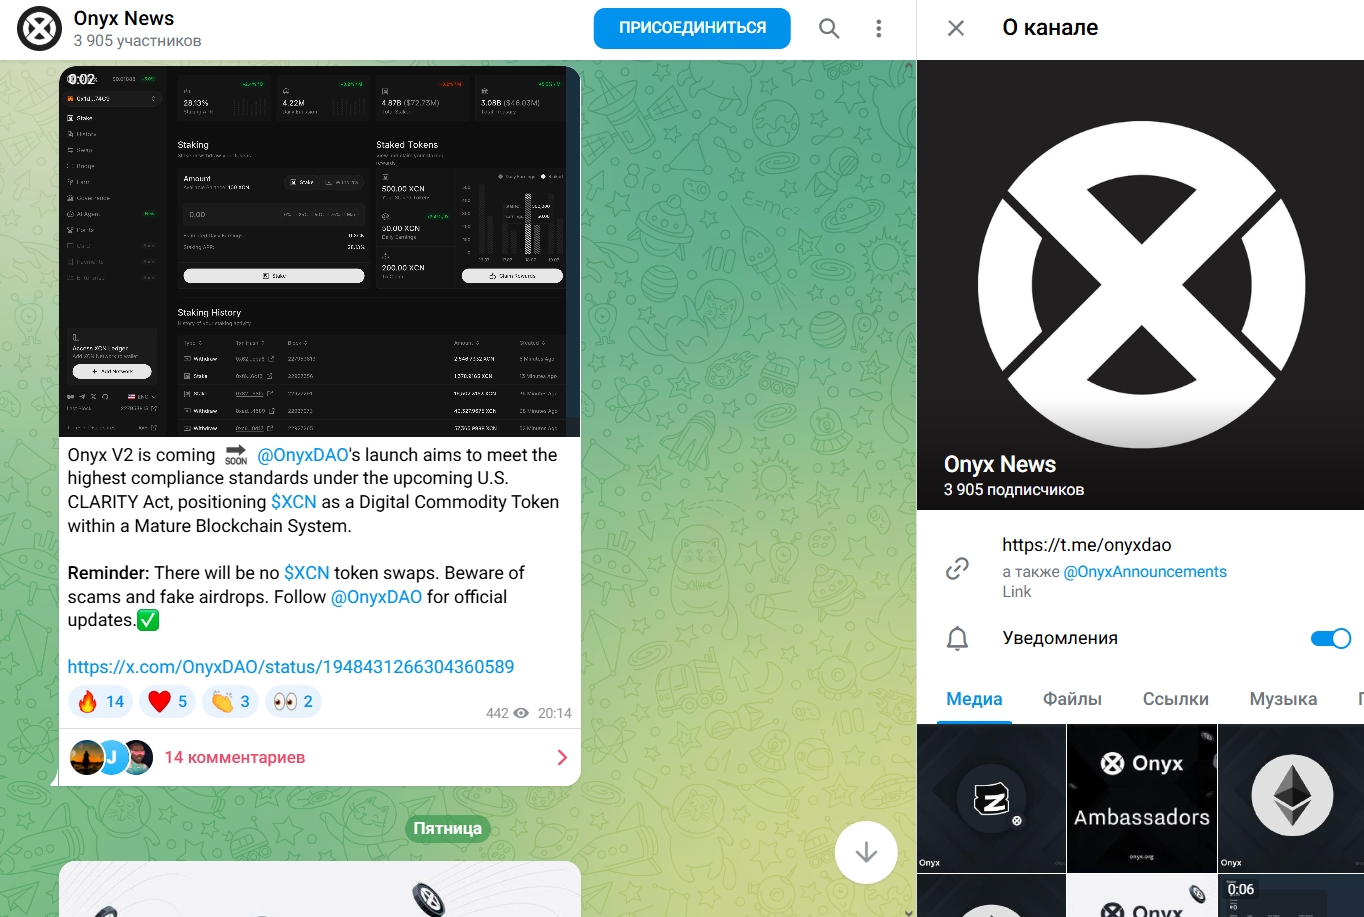1364x917 pixels.
Task: Click '3 905 подписчиков' subscriber count
Action: click(x=1014, y=490)
